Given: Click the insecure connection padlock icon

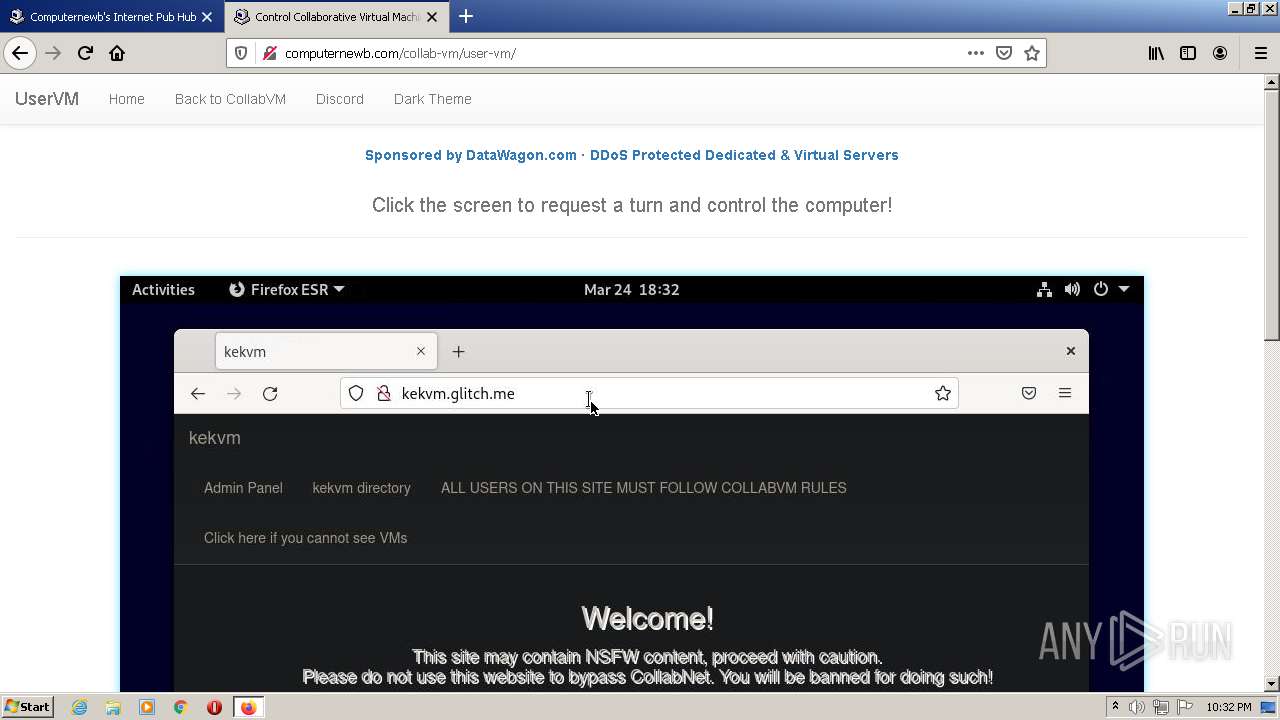Looking at the screenshot, I should (x=268, y=53).
